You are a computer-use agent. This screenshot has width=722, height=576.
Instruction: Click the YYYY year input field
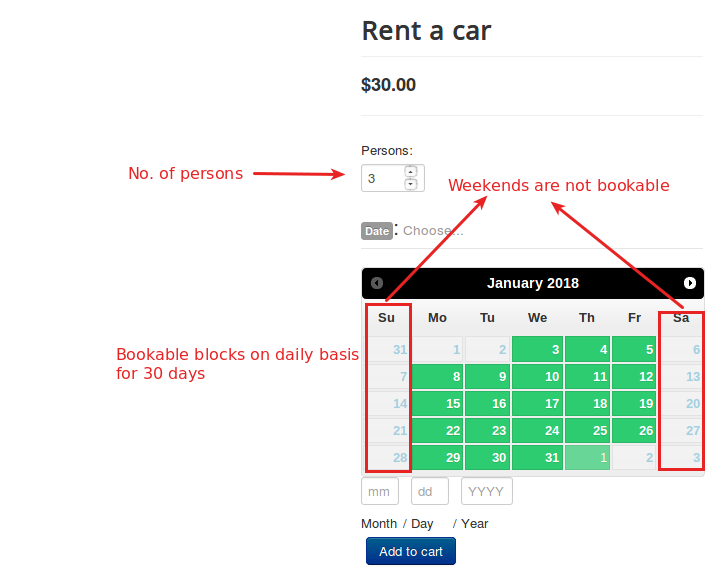(486, 492)
